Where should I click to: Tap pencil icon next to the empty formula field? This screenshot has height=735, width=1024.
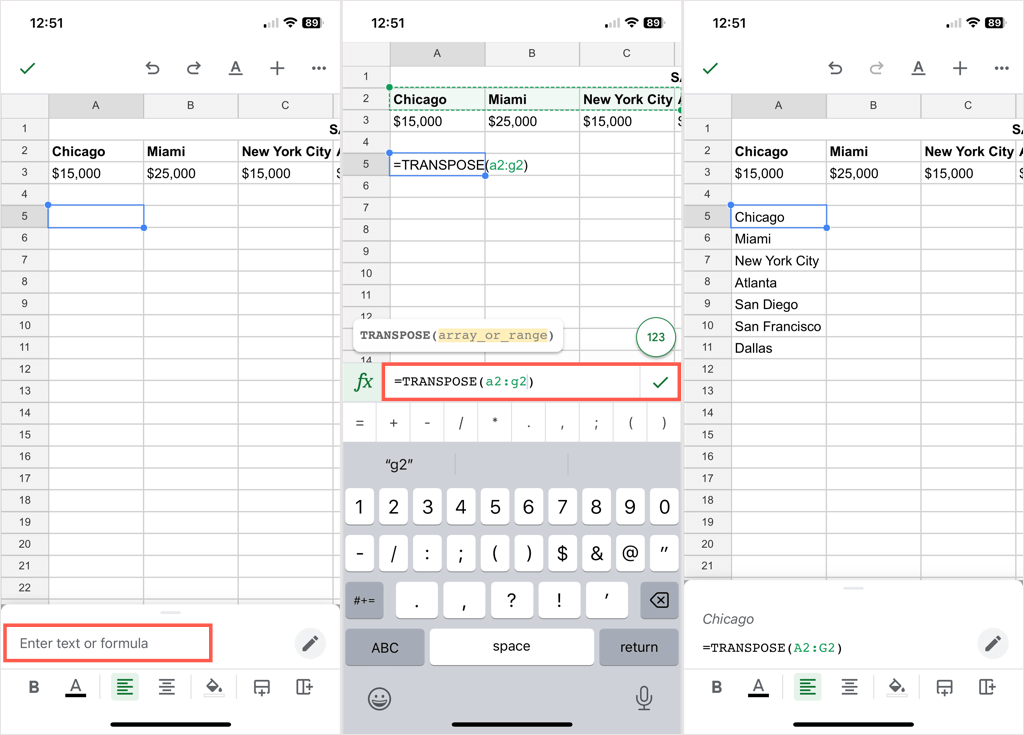click(x=310, y=643)
